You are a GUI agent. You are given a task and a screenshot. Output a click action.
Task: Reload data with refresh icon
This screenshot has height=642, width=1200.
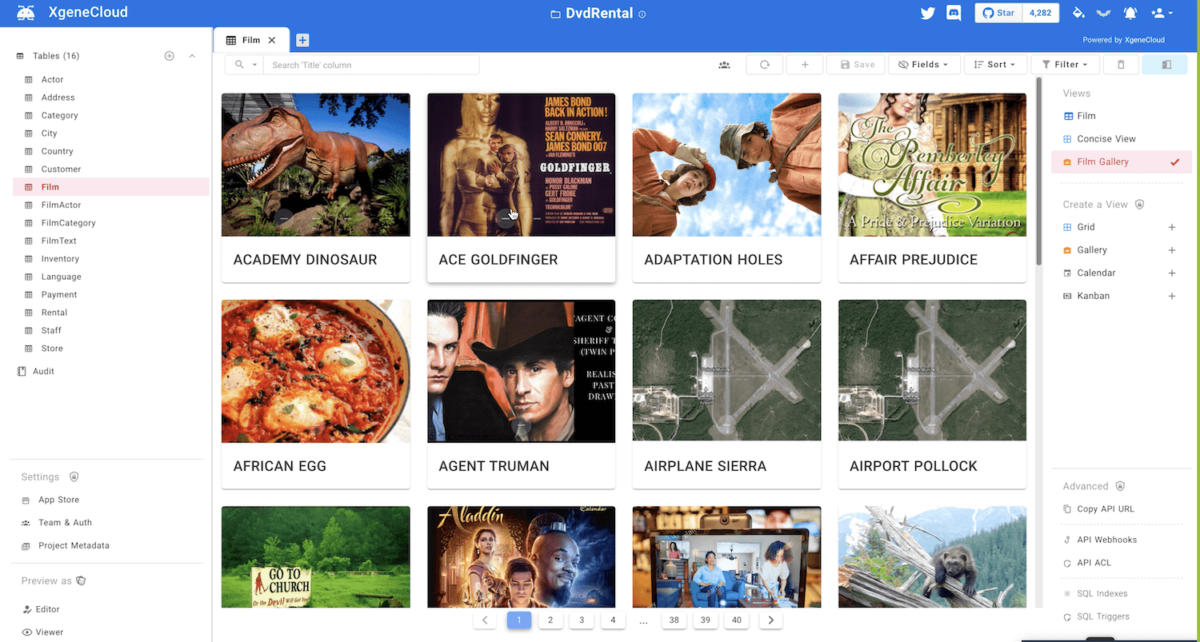[x=764, y=65]
